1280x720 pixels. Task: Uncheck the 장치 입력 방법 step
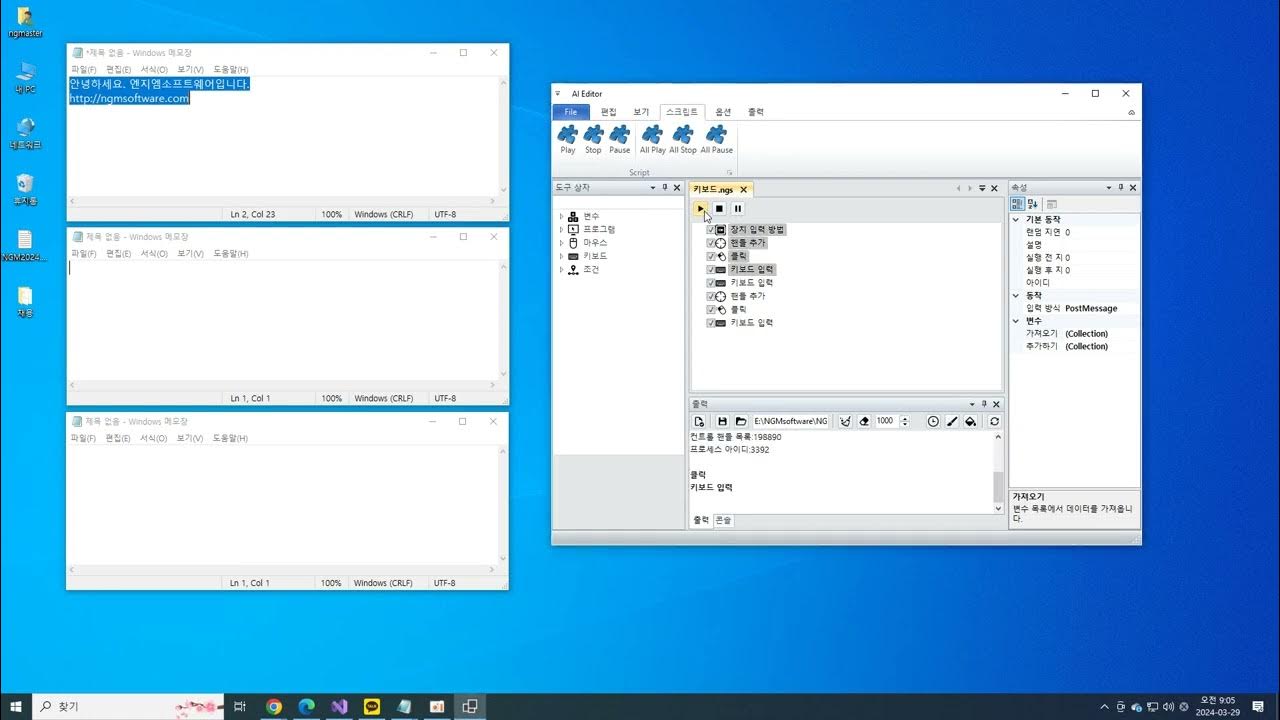point(711,230)
